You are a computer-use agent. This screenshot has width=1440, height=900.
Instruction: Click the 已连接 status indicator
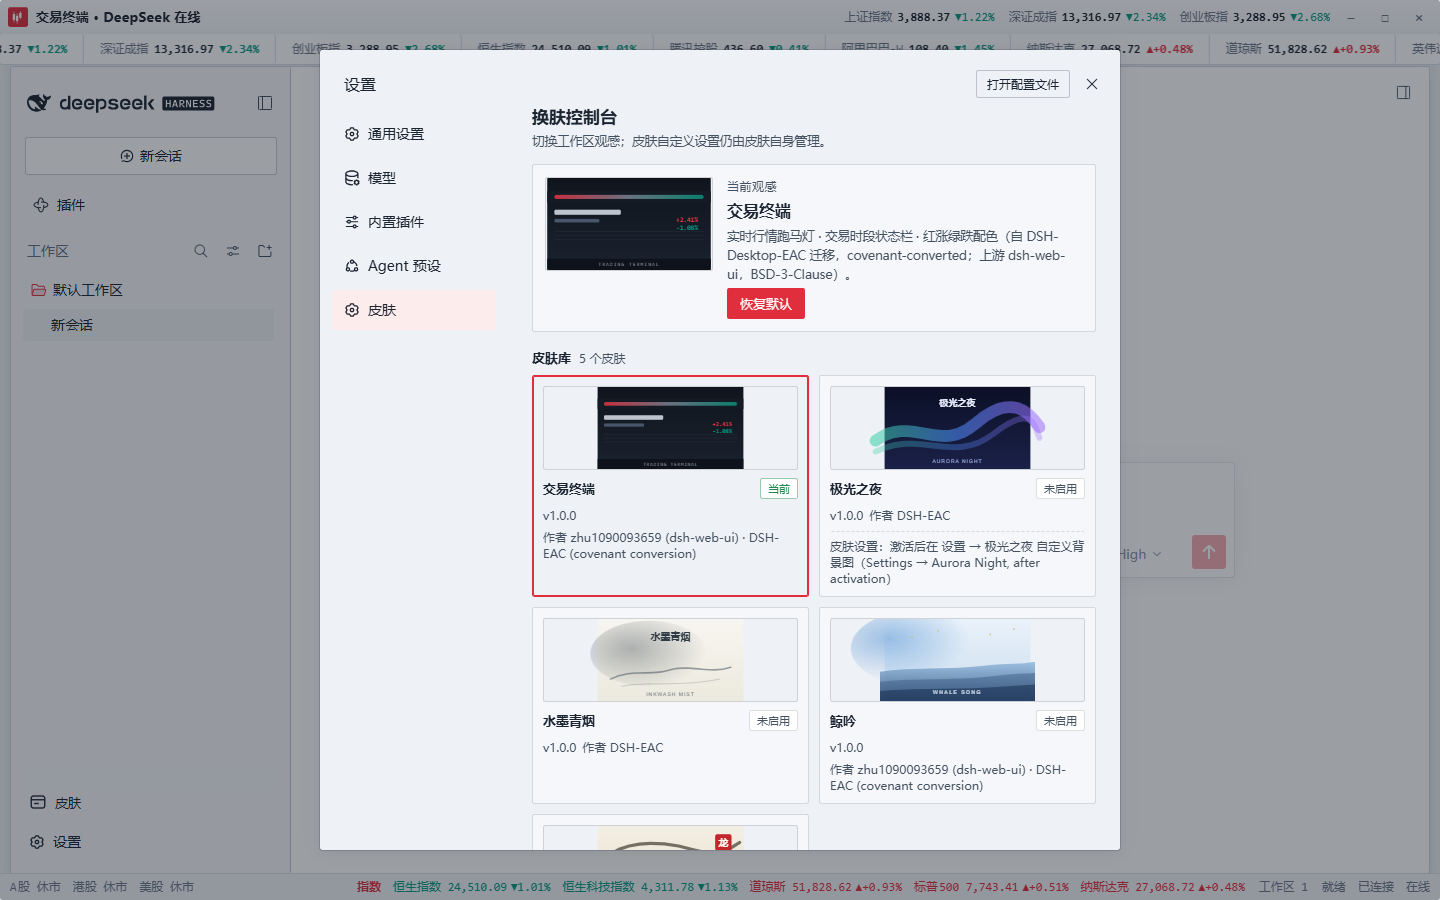click(x=1376, y=887)
